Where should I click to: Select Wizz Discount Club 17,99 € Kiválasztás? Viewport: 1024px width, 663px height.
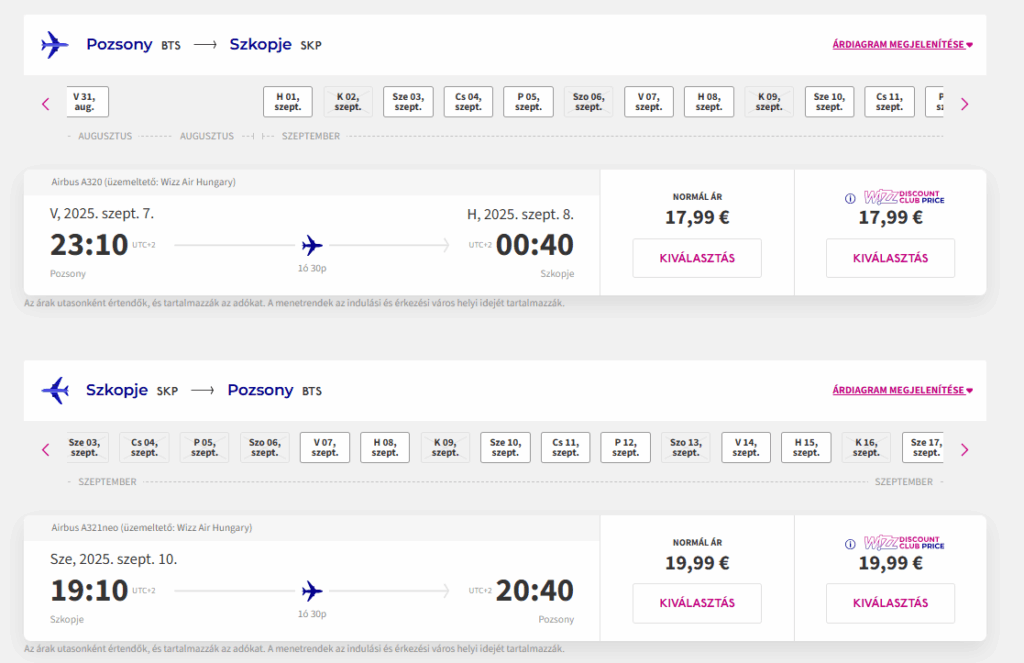pyautogui.click(x=890, y=258)
